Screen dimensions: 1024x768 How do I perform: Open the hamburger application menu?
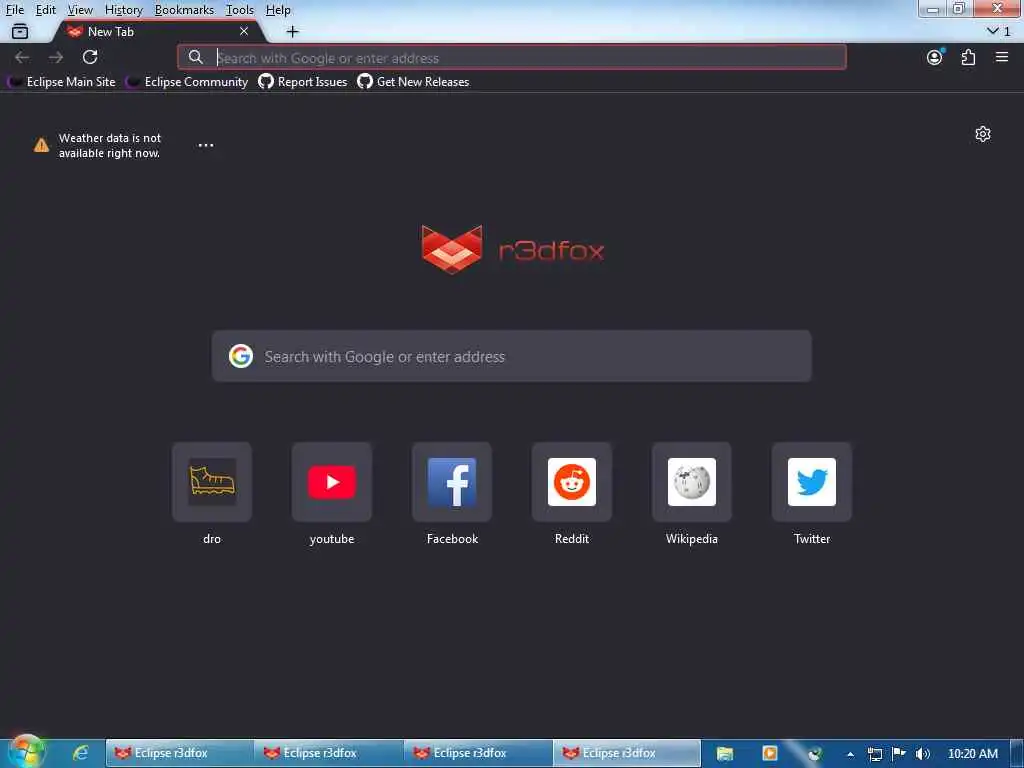point(1002,57)
